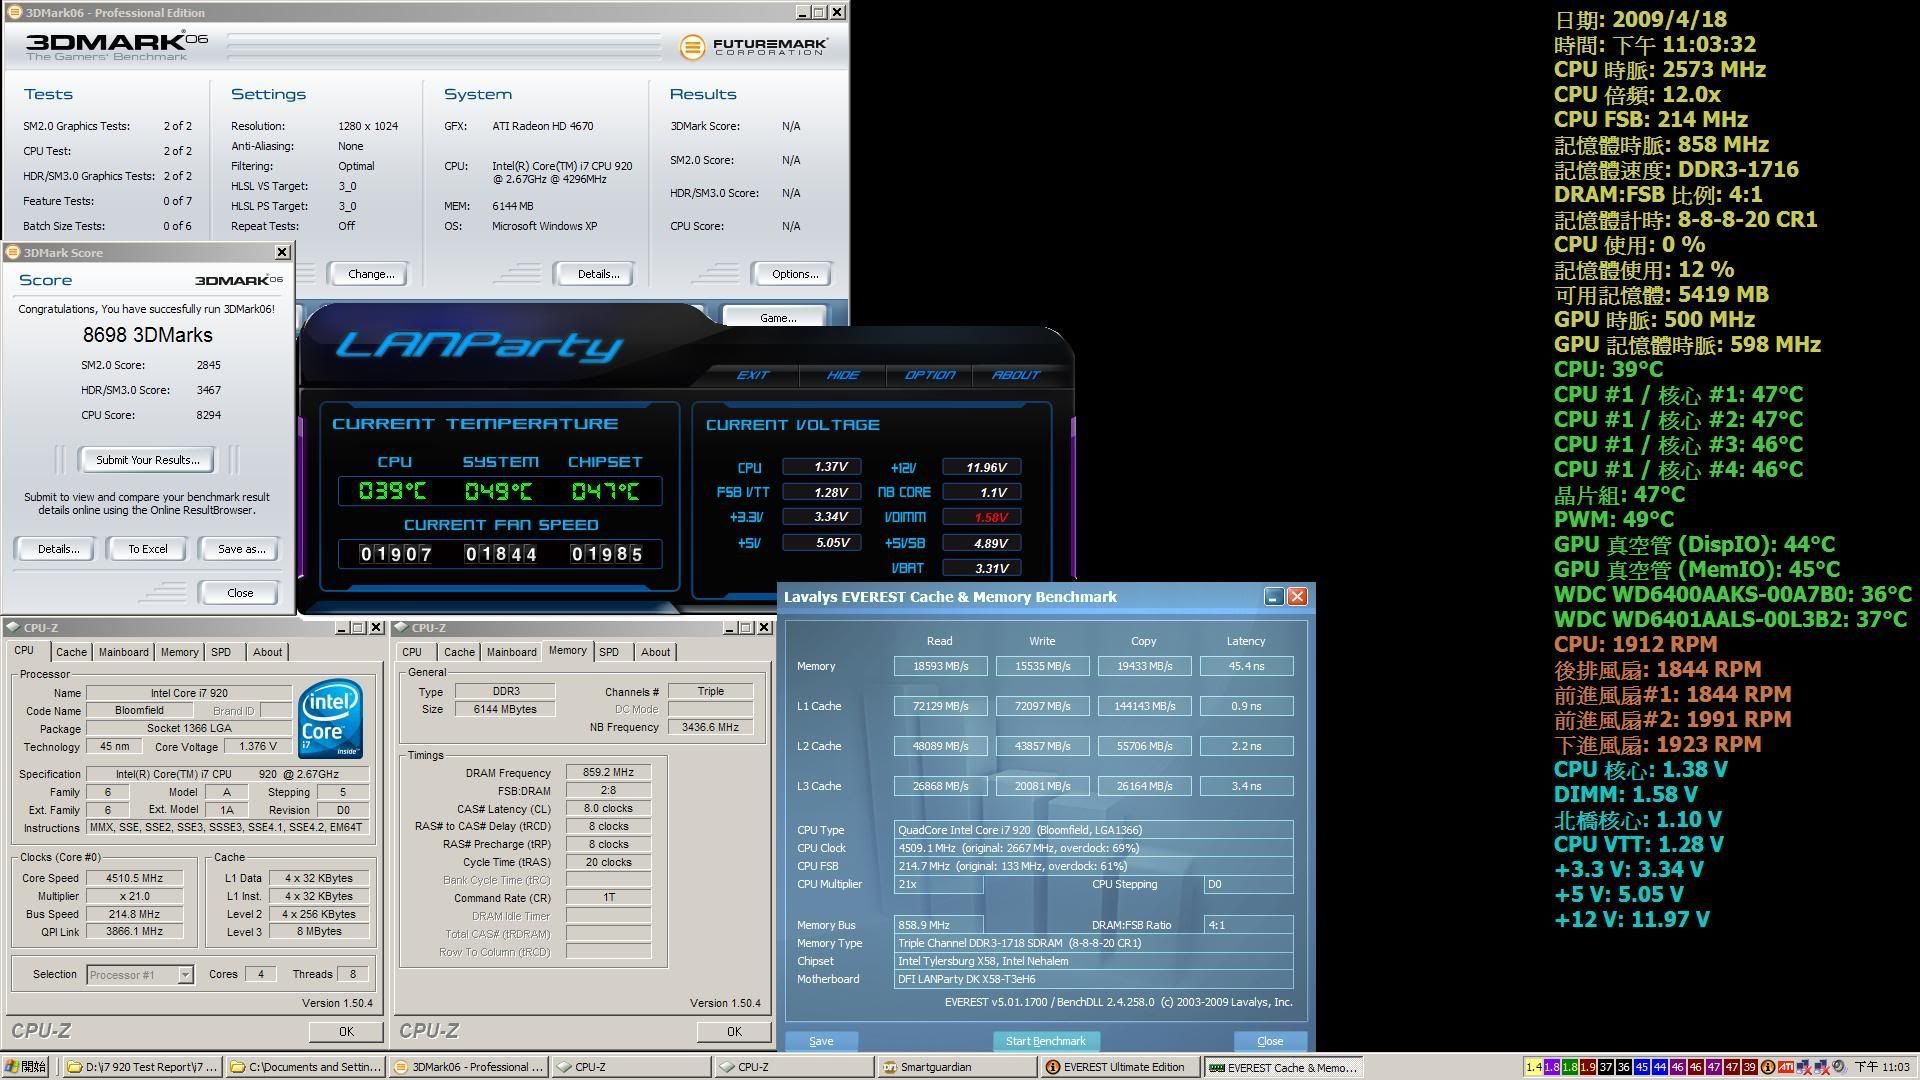Viewport: 1920px width, 1080px height.
Task: Click Details... in the 3DMark Score dialog
Action: point(58,549)
